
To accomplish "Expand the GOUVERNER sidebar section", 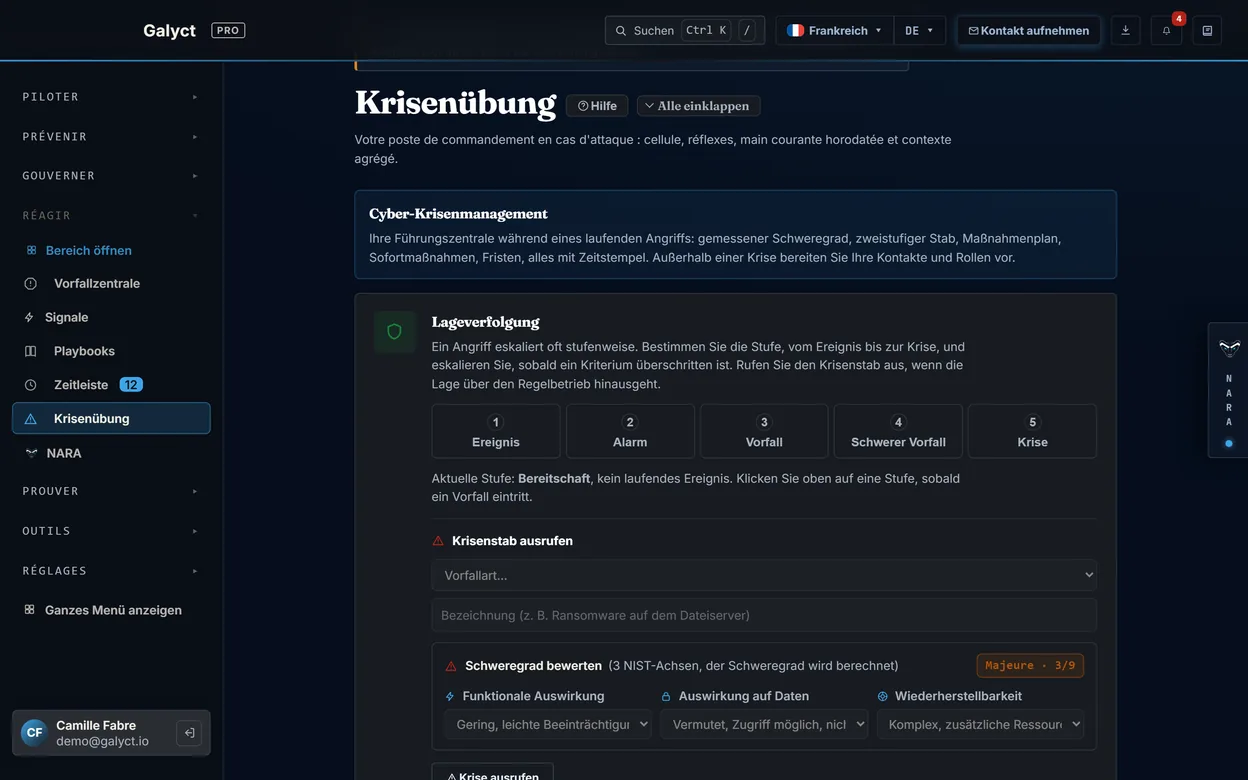I will point(111,176).
